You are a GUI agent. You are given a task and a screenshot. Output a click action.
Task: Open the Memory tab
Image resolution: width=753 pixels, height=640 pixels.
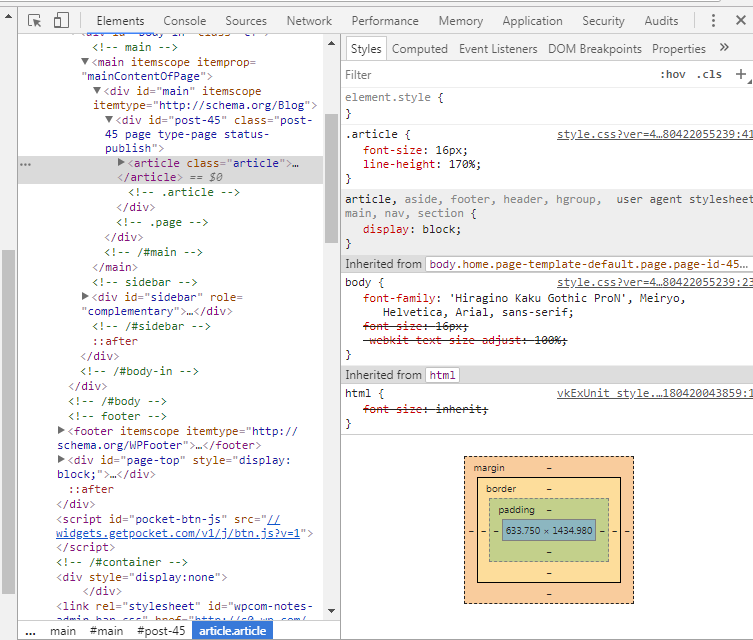pos(461,21)
